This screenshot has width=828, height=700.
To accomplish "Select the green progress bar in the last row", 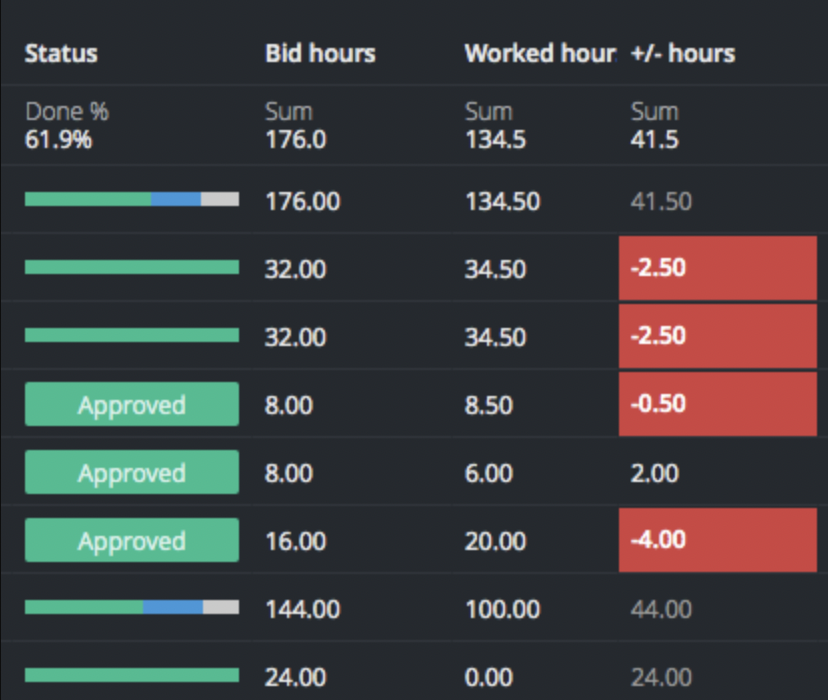I will (132, 675).
